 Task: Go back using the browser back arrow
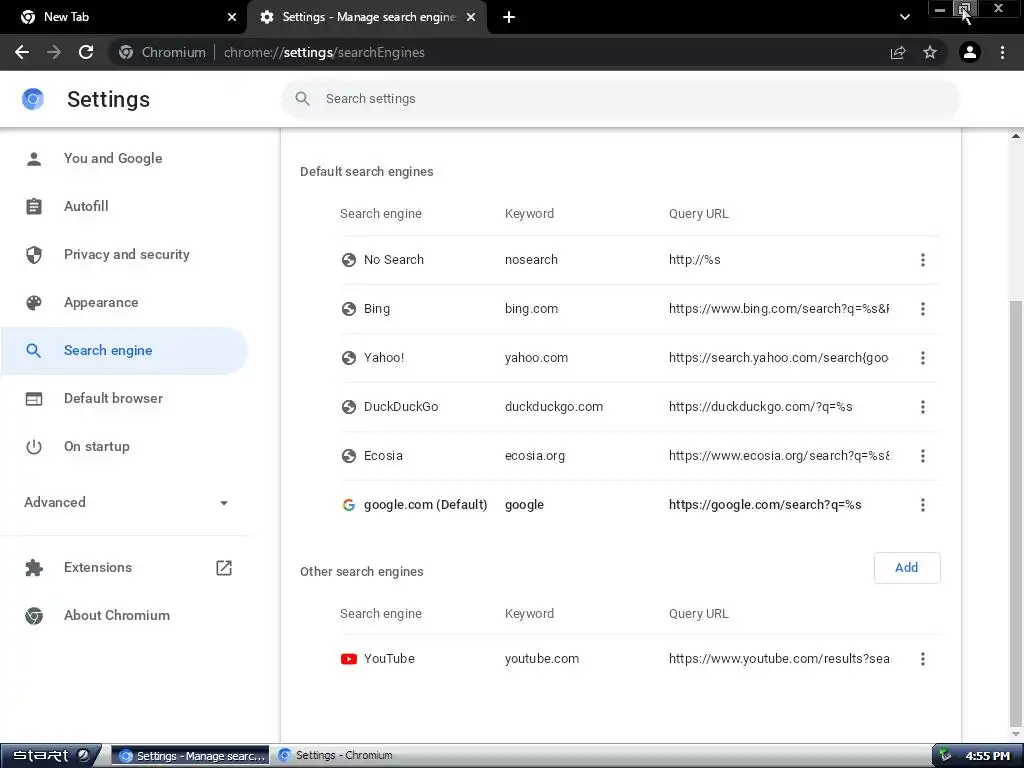click(x=22, y=52)
